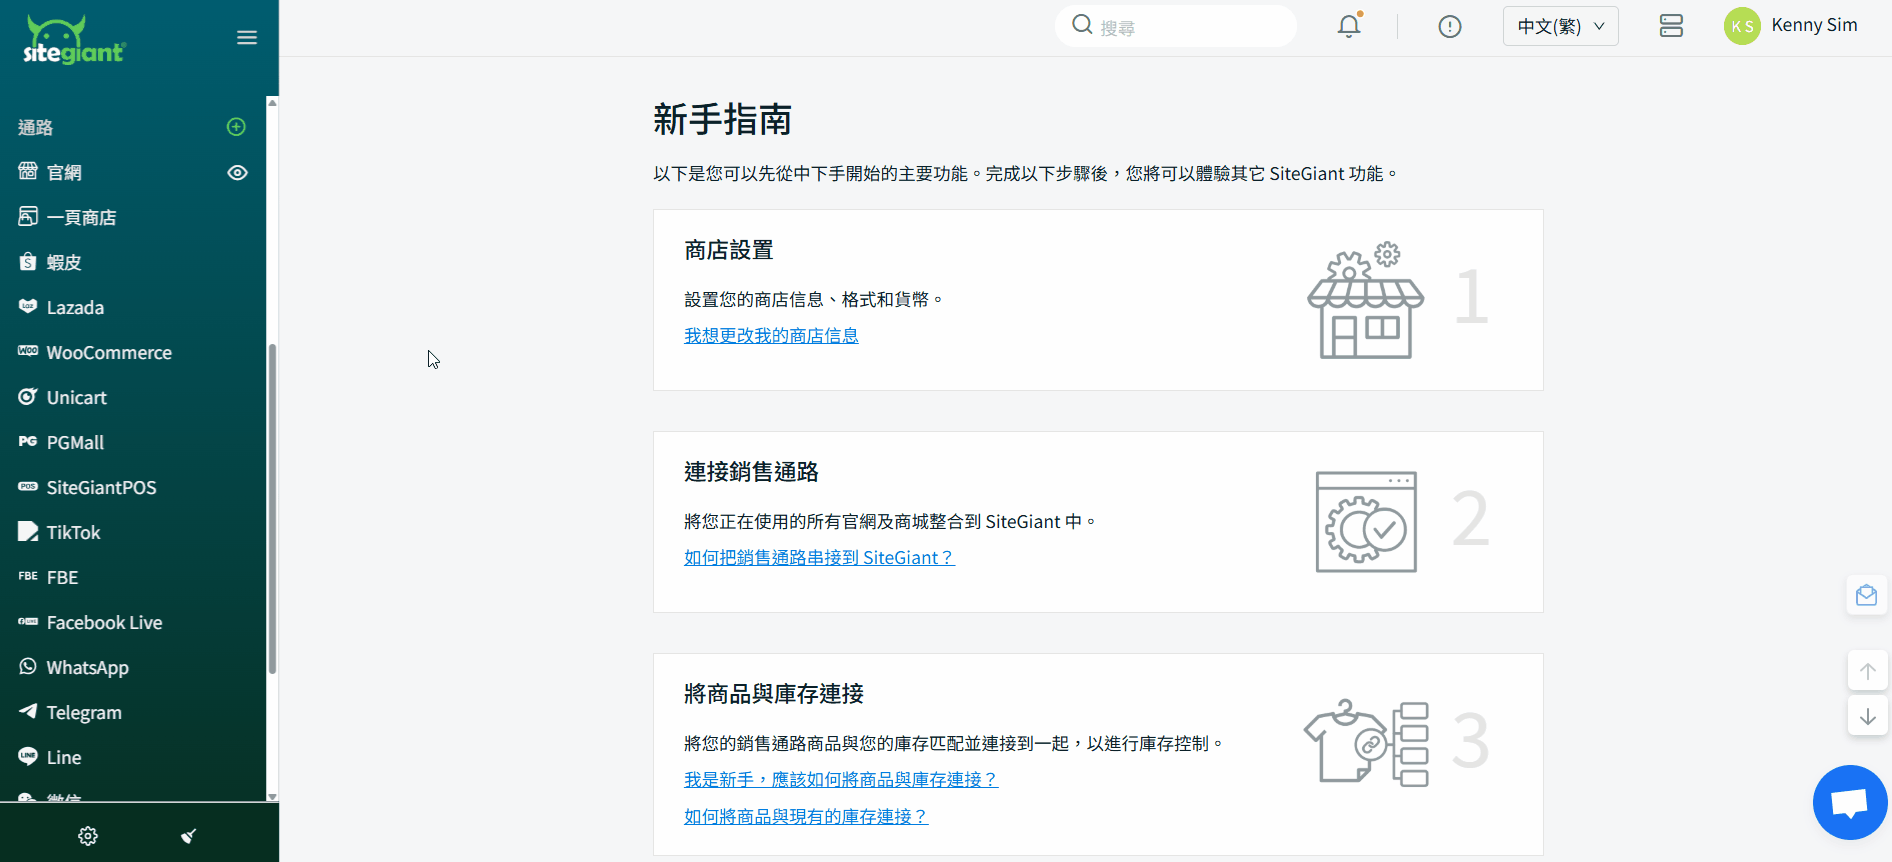This screenshot has width=1892, height=862.
Task: Click the broom icon in sidebar footer
Action: (188, 836)
